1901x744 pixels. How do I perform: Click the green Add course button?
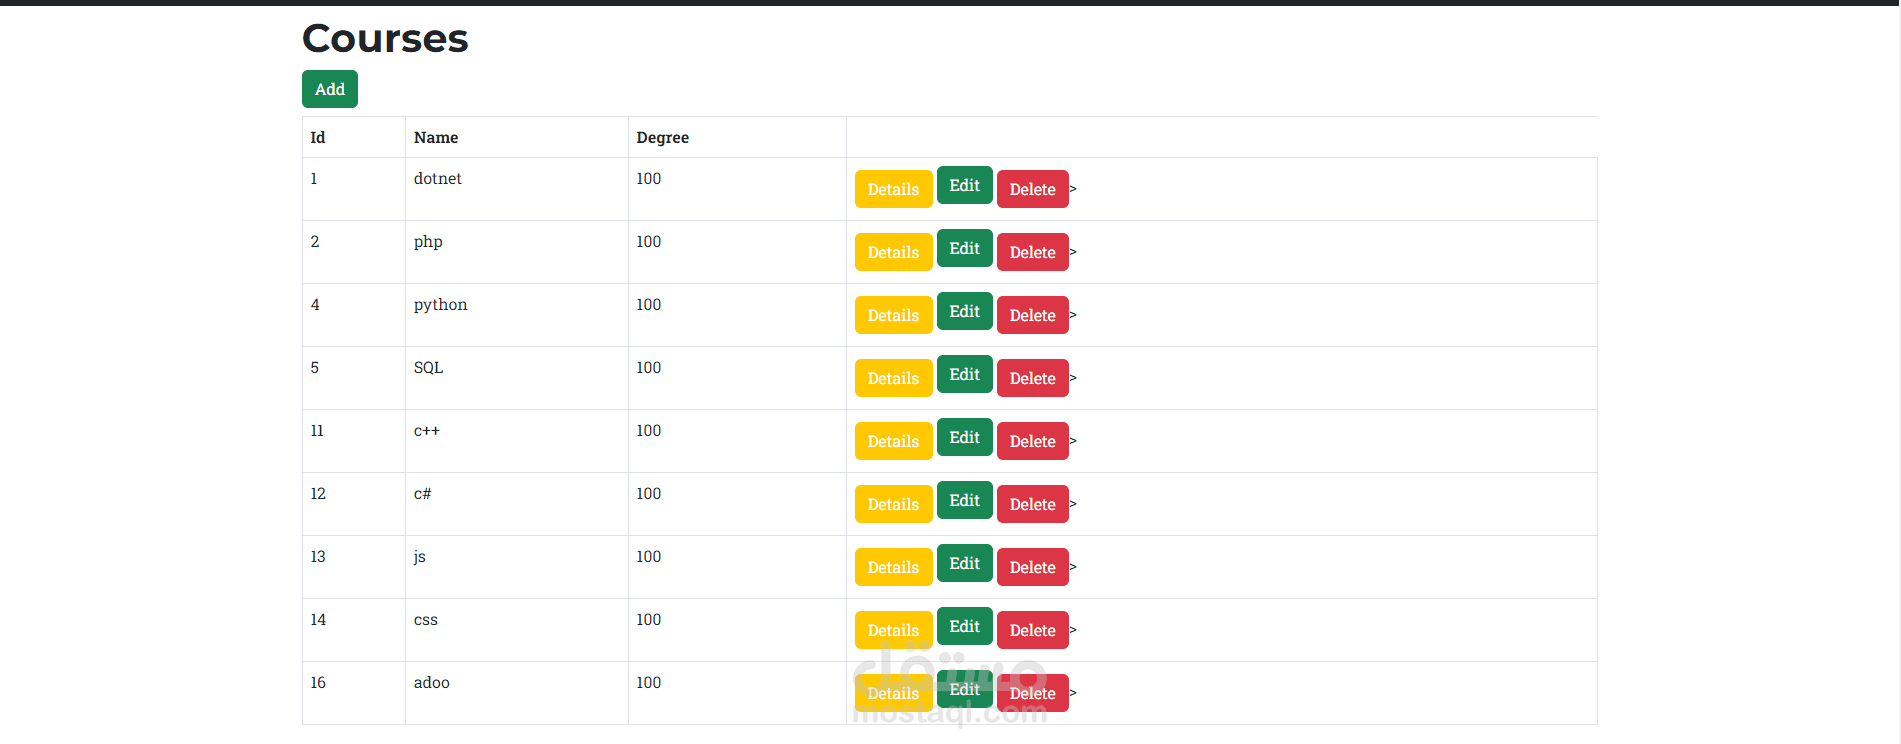[x=330, y=89]
